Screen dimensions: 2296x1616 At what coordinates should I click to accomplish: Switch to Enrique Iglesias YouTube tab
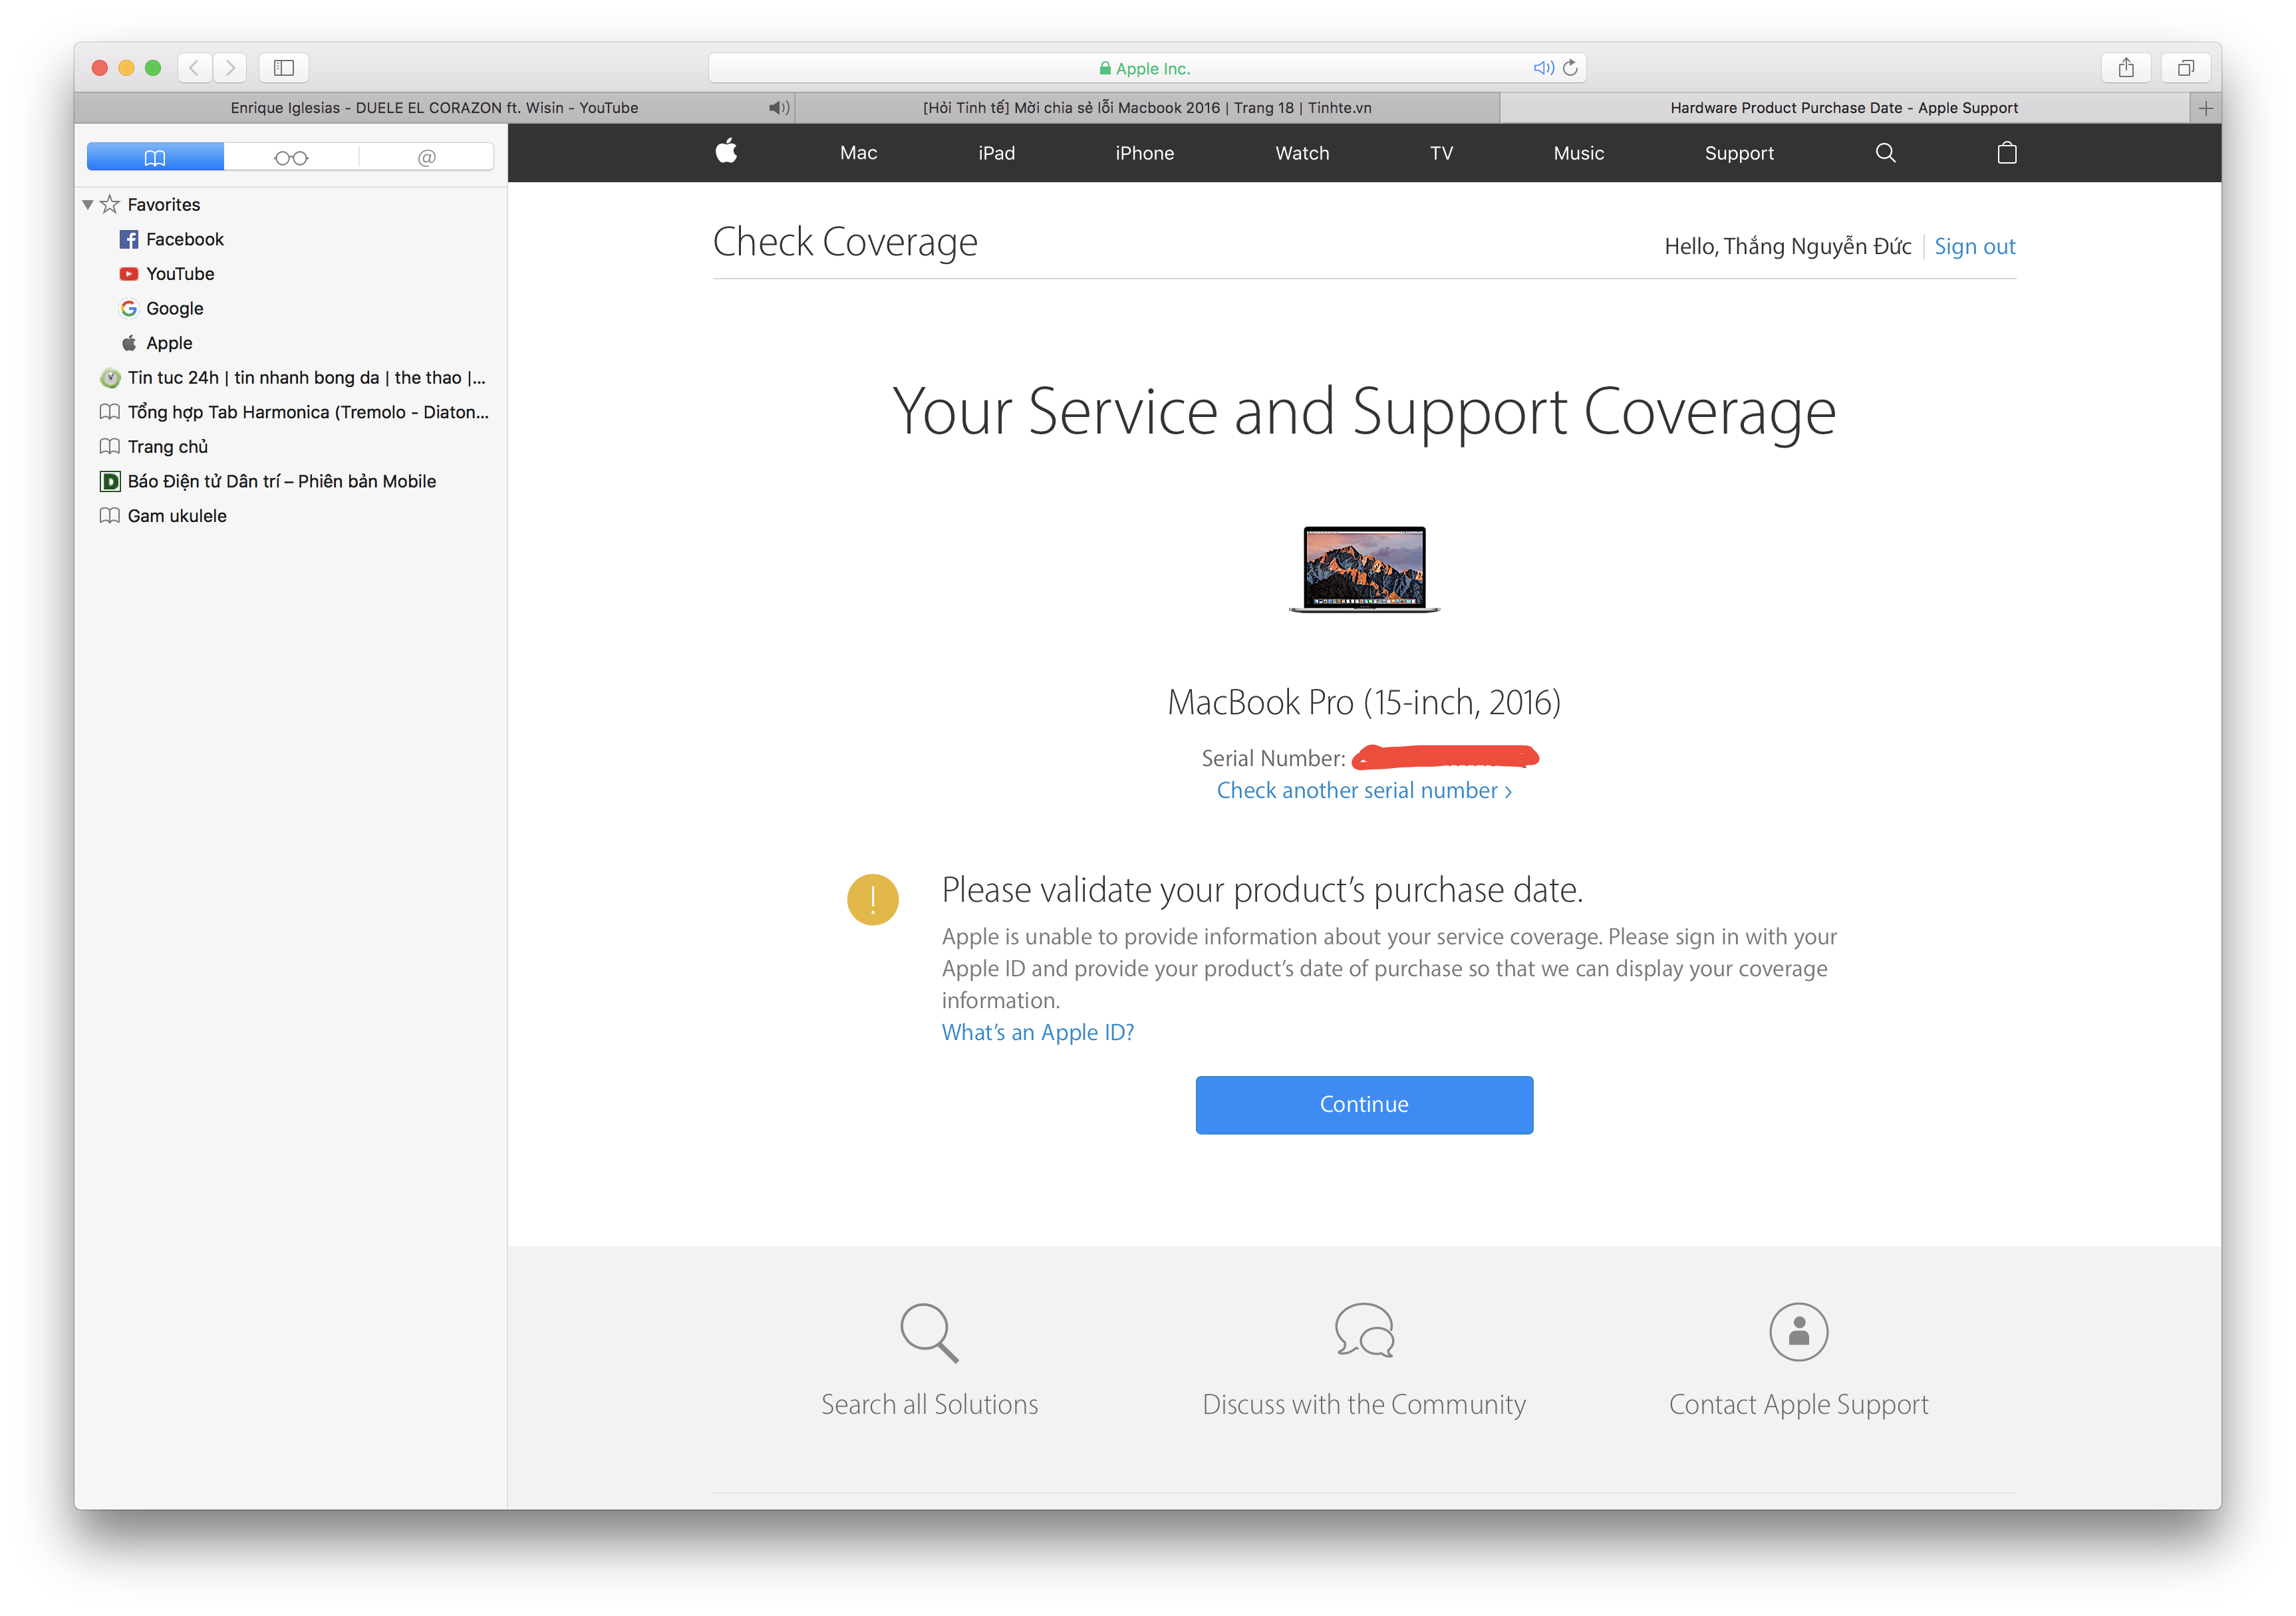434,108
